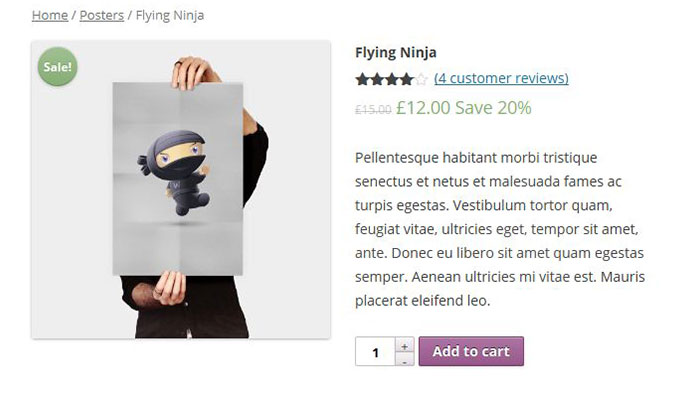
Task: Click the Flying Ninja product title
Action: pyautogui.click(x=396, y=52)
